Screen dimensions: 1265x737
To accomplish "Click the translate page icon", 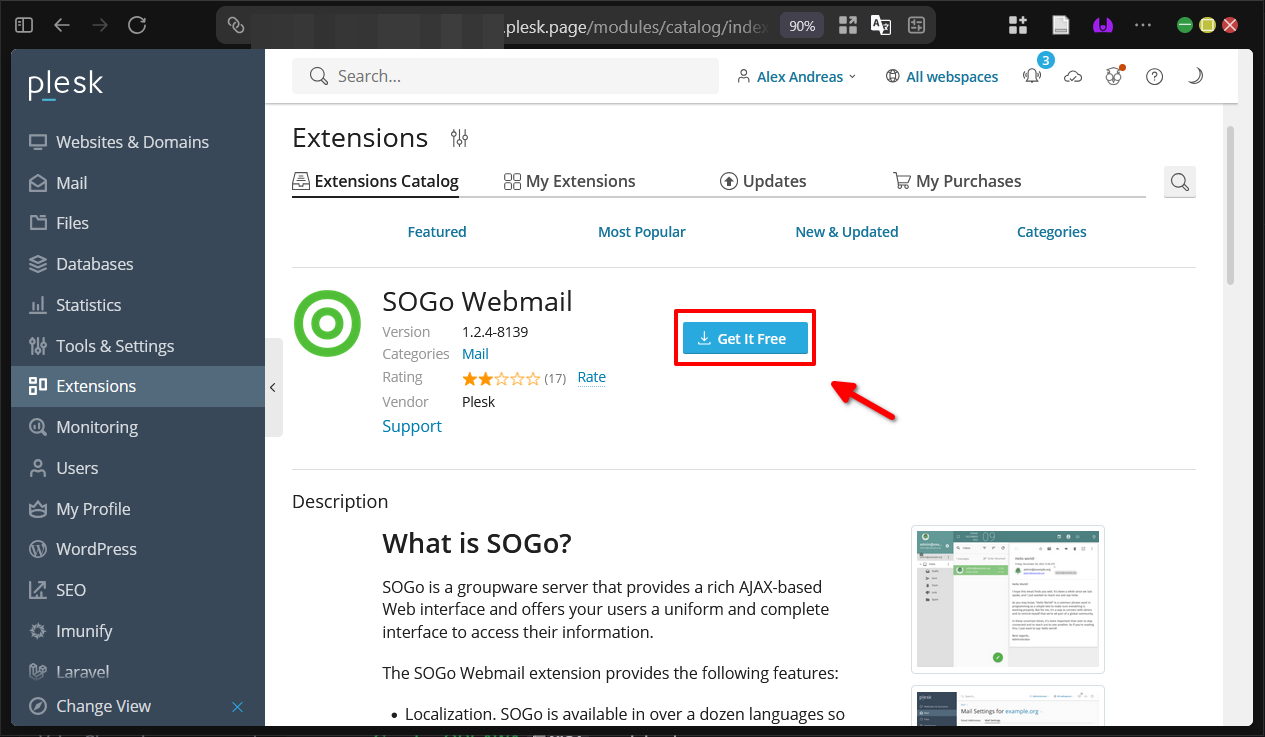I will point(881,26).
